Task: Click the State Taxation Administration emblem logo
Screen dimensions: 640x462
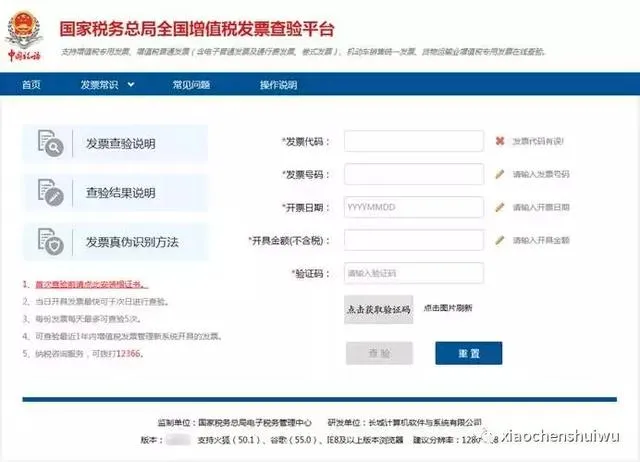Action: (24, 36)
